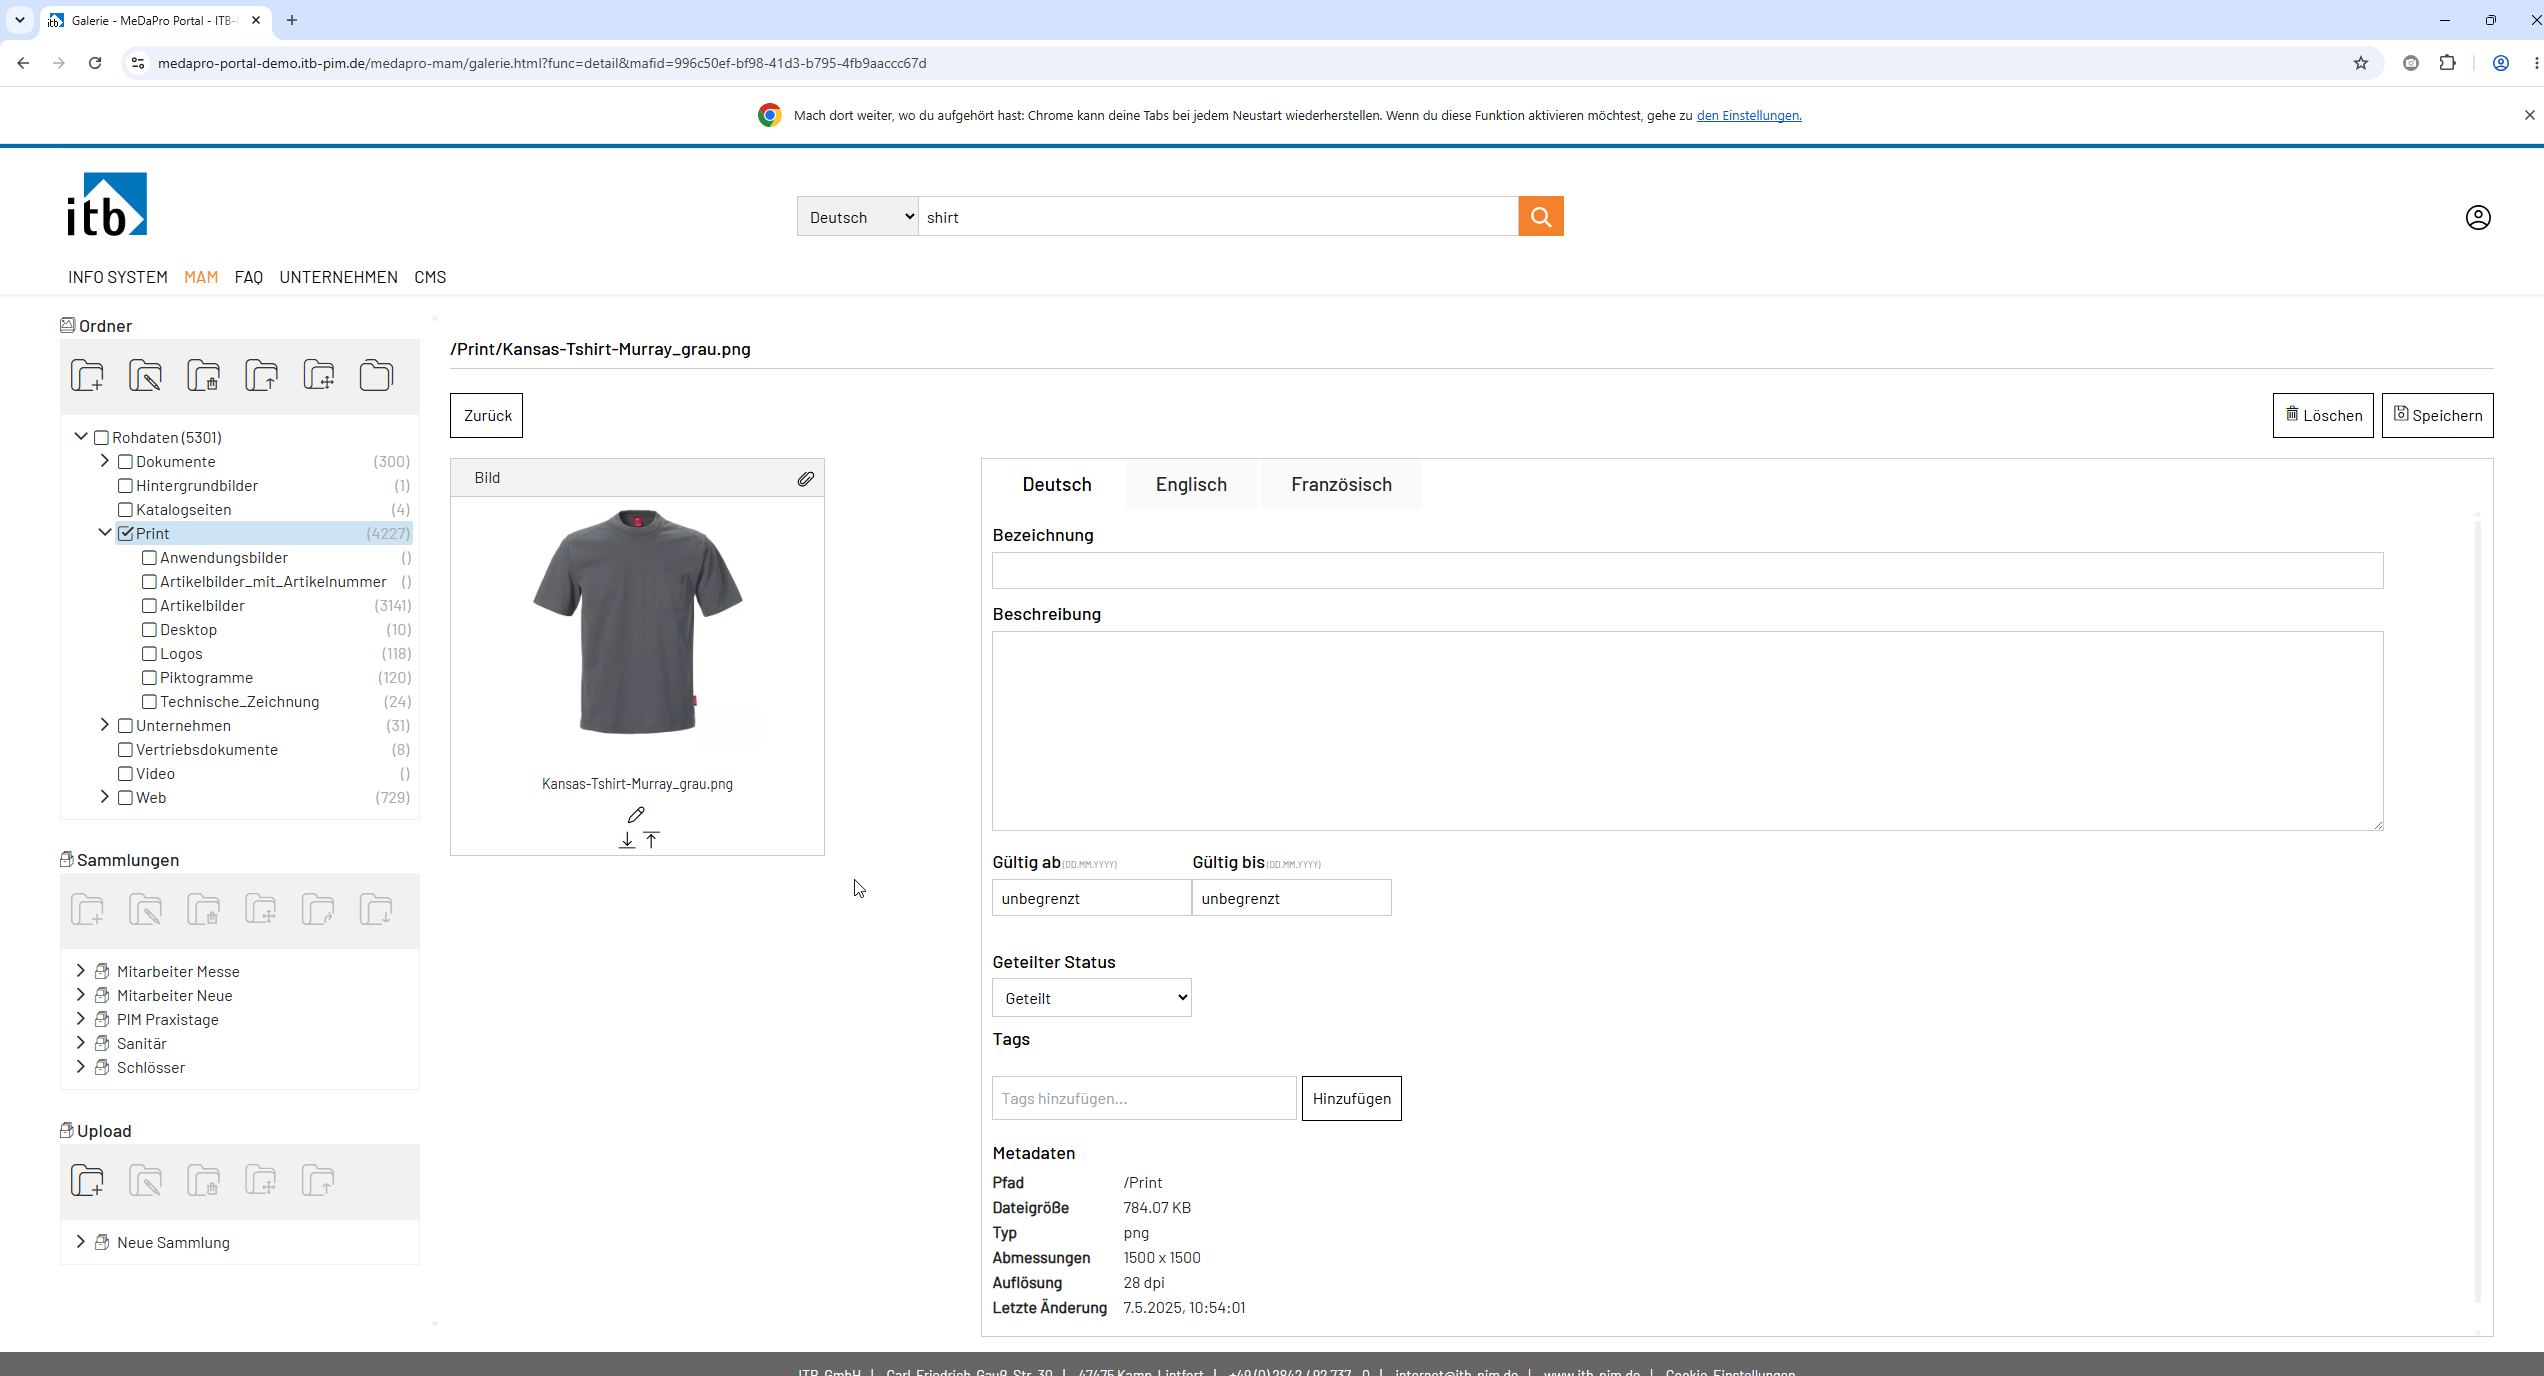
Task: Uncheck the Print folder checkbox
Action: click(x=126, y=534)
